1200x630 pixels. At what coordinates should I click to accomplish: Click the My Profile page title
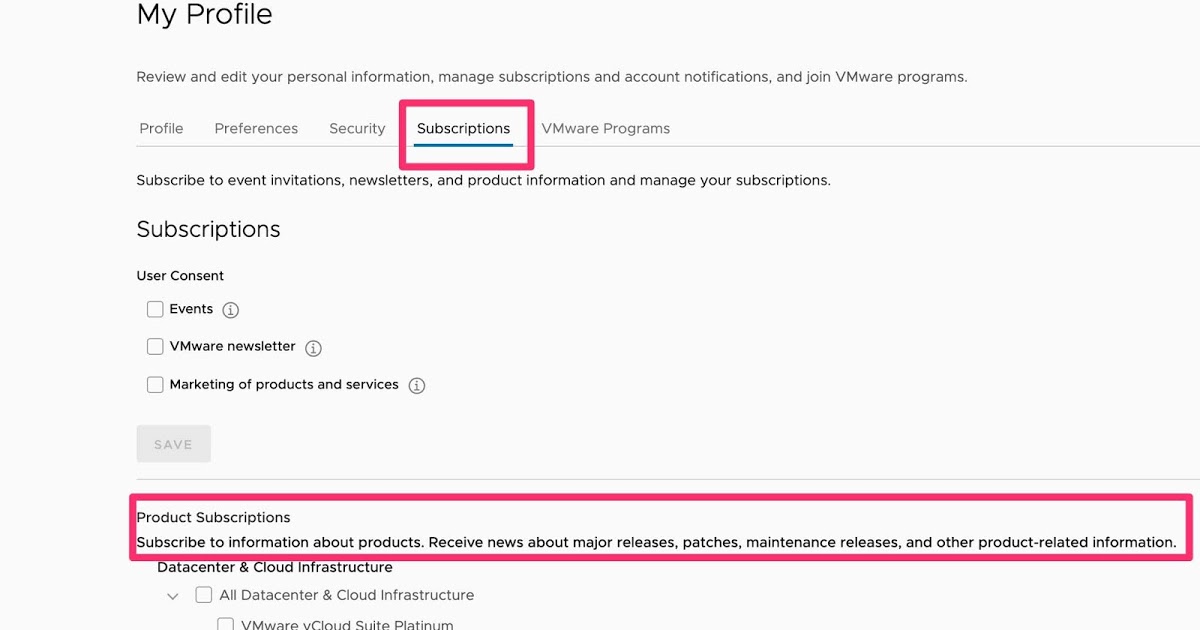coord(204,15)
